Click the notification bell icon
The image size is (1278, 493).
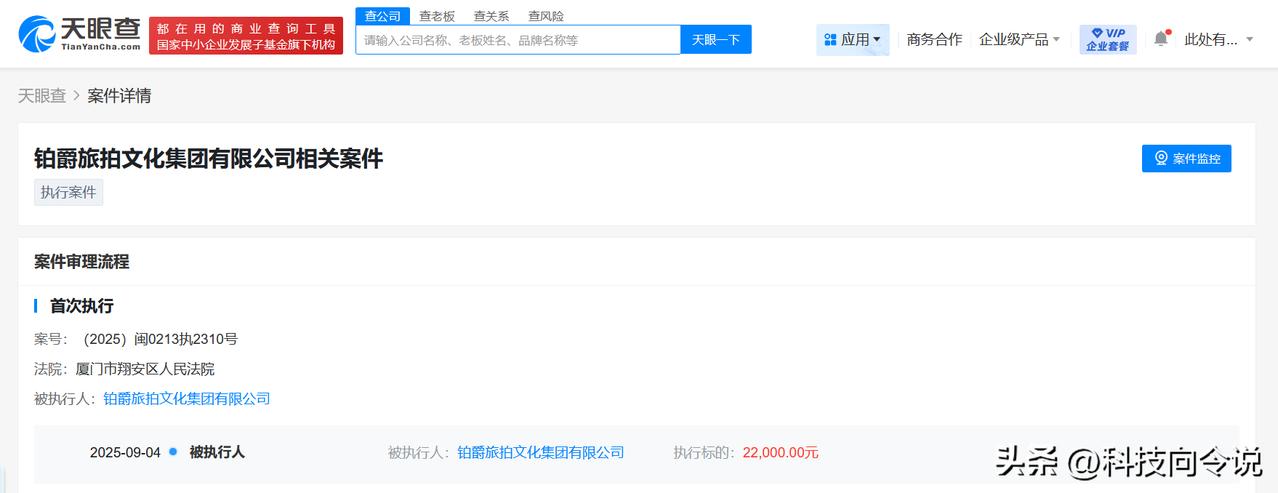click(x=1161, y=38)
